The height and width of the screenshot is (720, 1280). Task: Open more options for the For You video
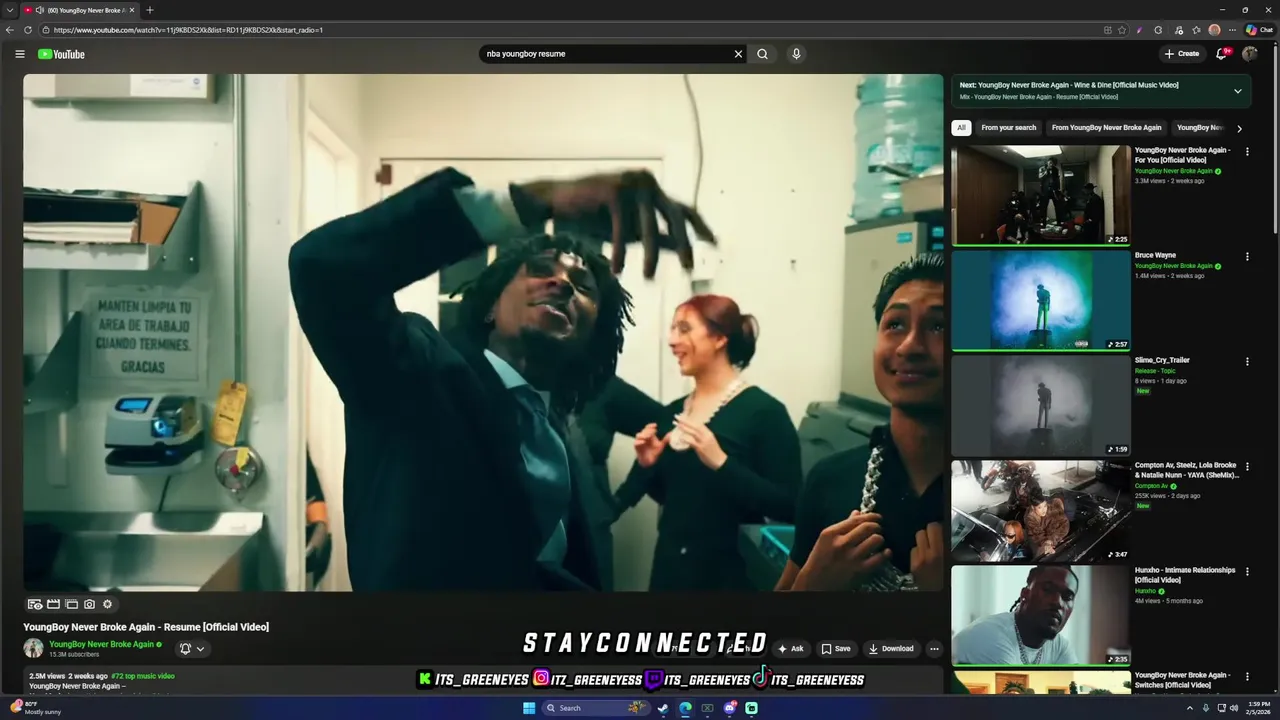pyautogui.click(x=1247, y=152)
